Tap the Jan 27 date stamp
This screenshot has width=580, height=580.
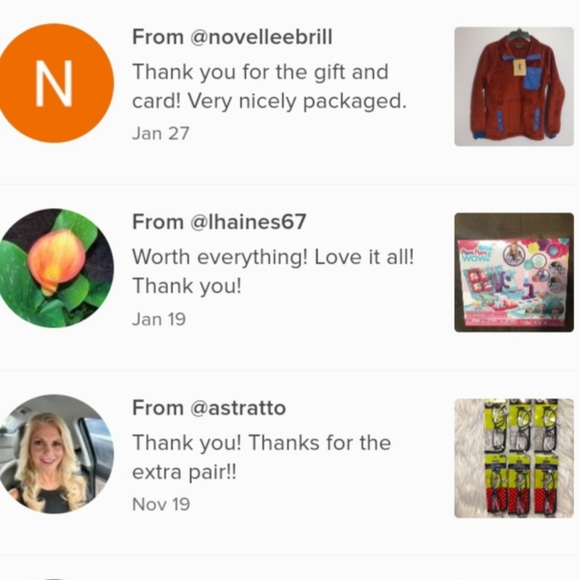click(x=161, y=134)
